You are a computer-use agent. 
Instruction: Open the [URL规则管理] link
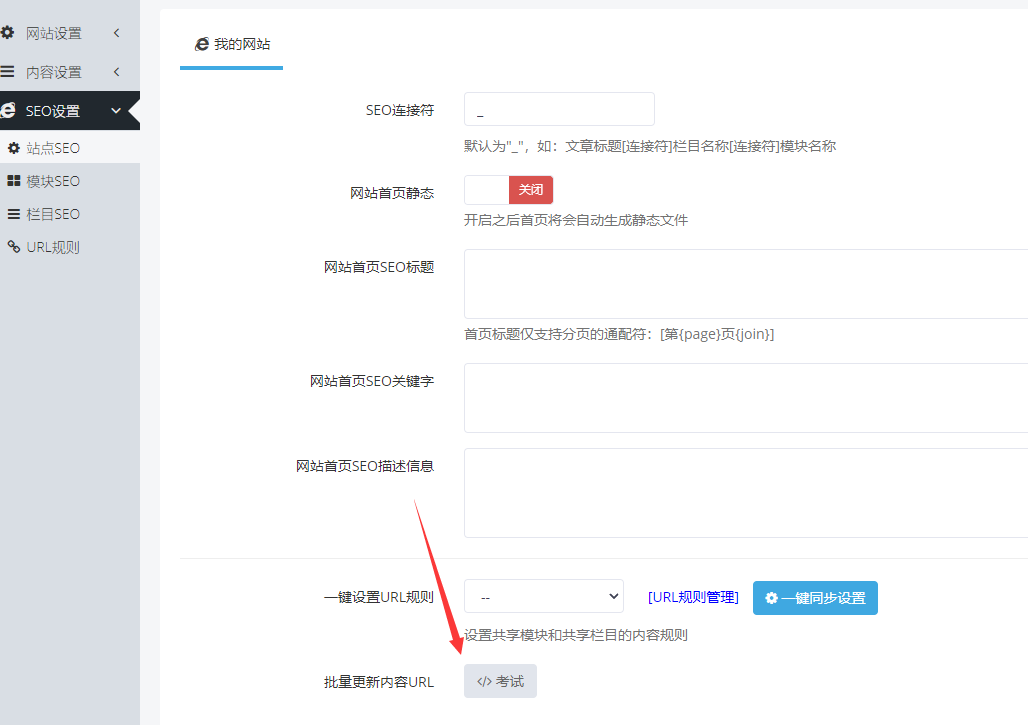coord(693,597)
